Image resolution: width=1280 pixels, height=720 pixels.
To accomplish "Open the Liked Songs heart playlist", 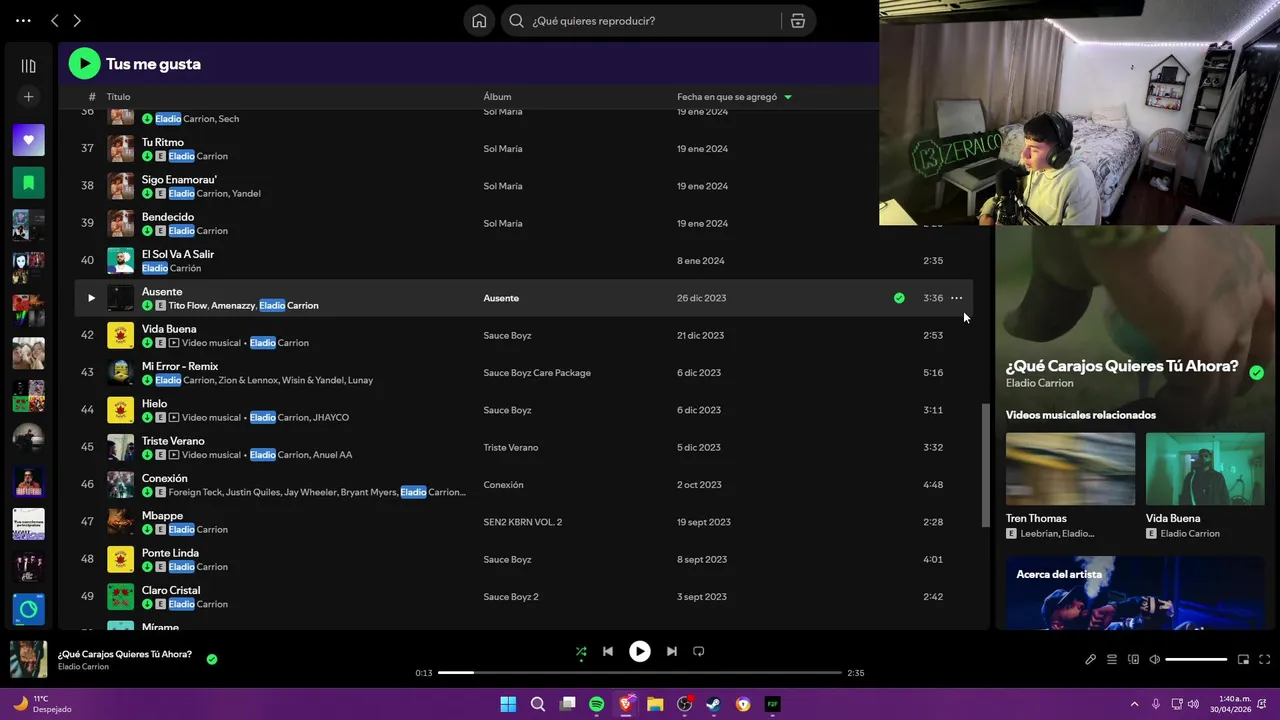I will (28, 140).
